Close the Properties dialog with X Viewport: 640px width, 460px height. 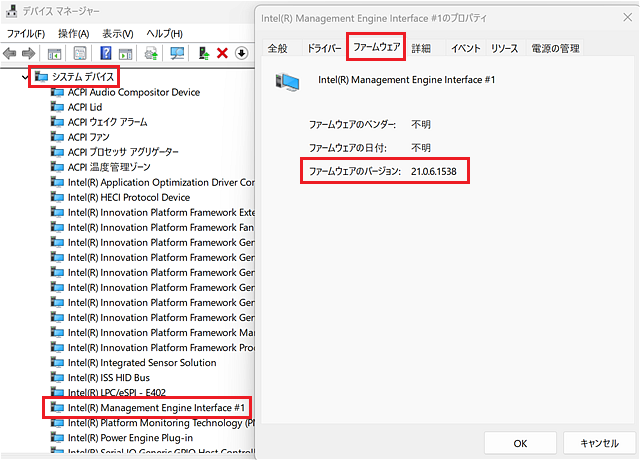(627, 17)
